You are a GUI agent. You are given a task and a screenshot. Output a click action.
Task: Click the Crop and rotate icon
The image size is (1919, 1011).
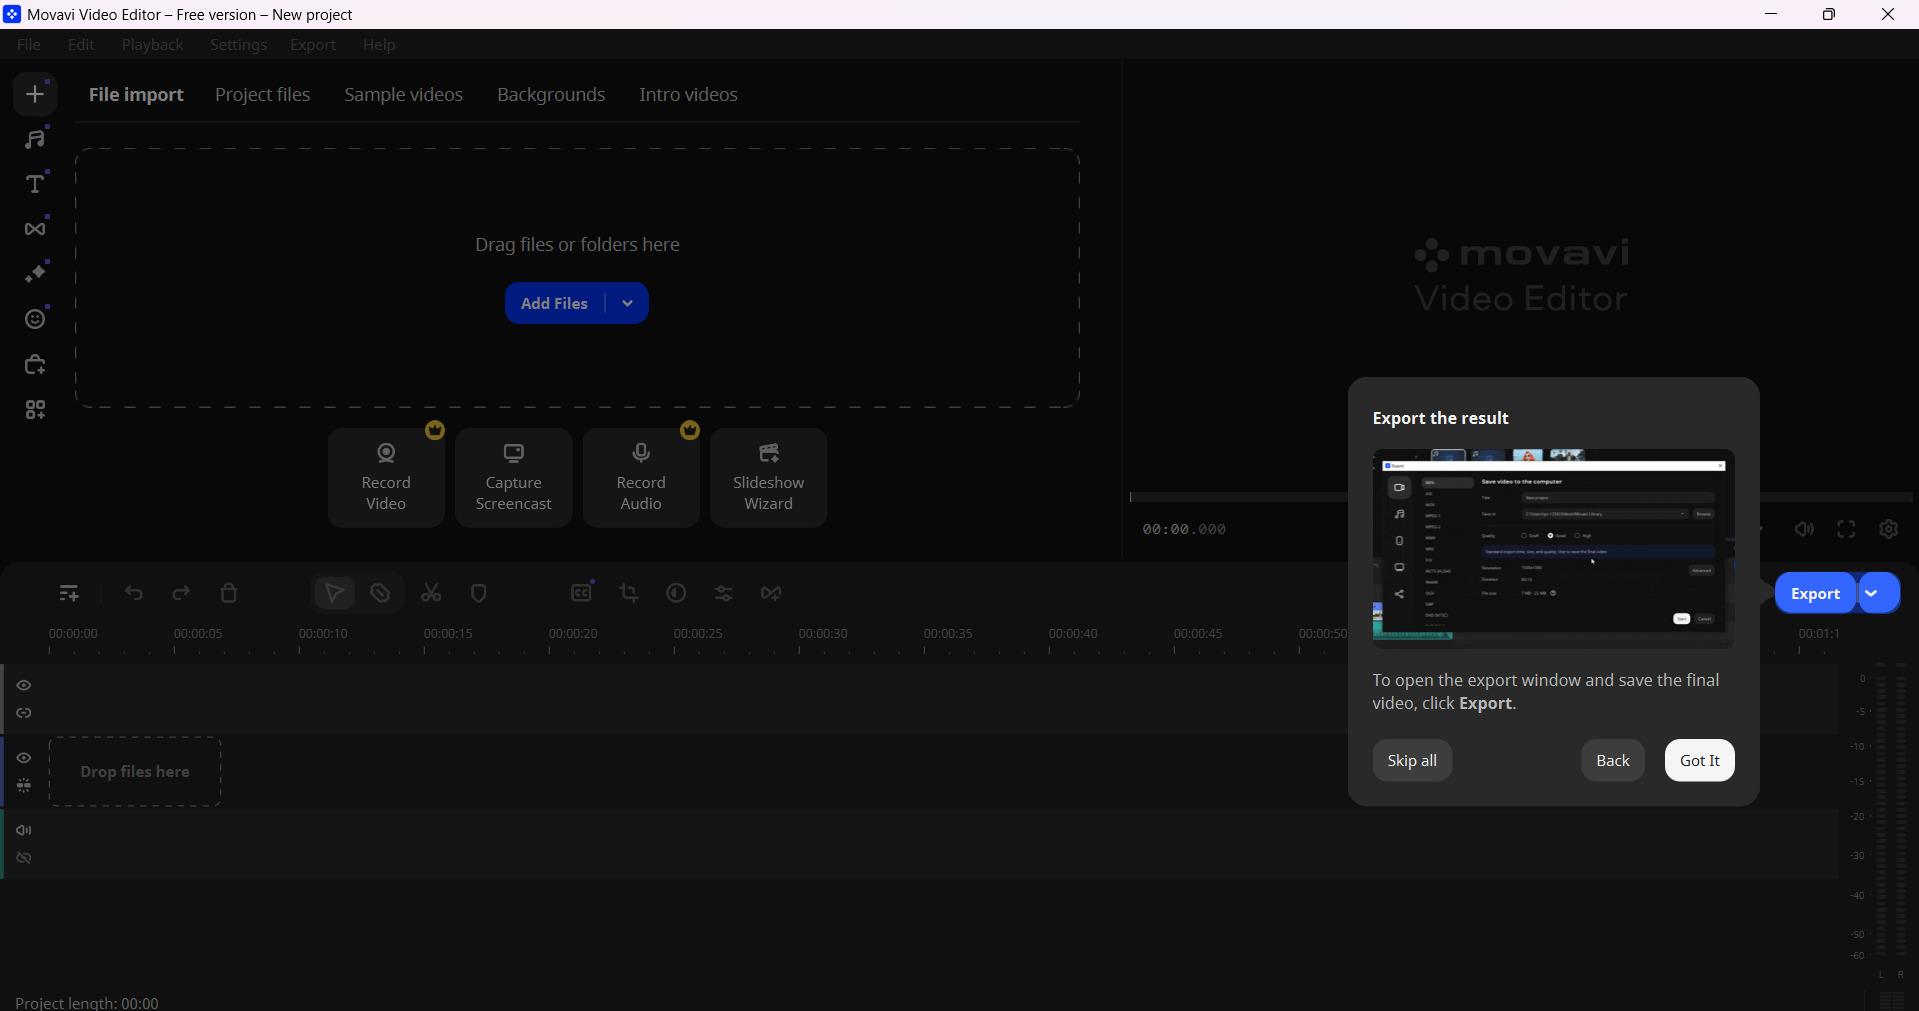point(629,594)
